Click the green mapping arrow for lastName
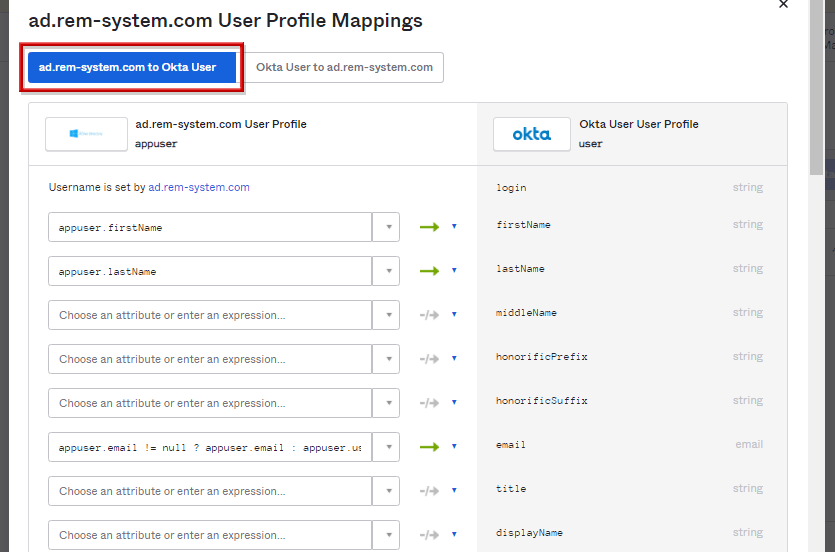 429,271
